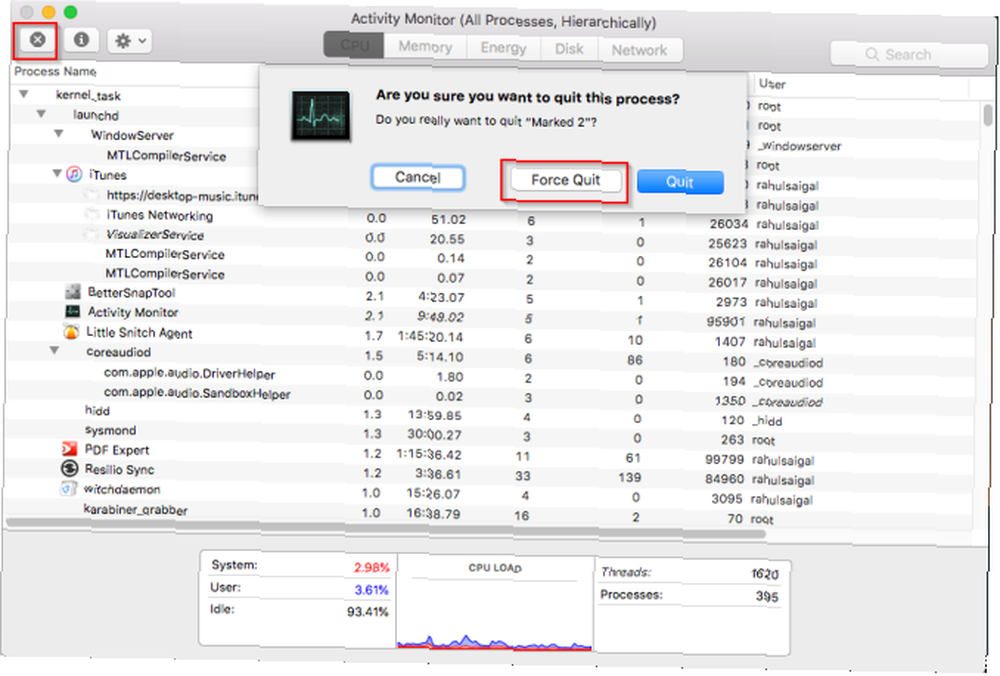
Task: Collapse the launchd disclosure triangle
Action: [41, 114]
